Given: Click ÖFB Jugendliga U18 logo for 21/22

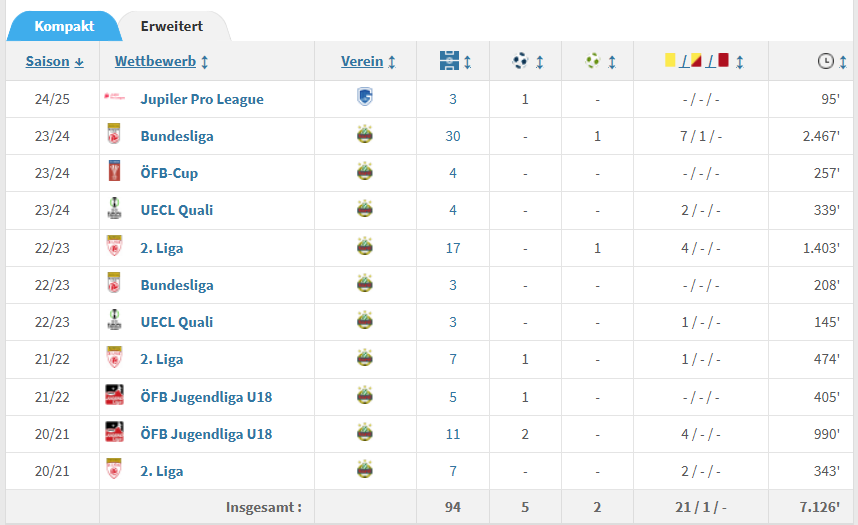Looking at the screenshot, I should (x=114, y=395).
